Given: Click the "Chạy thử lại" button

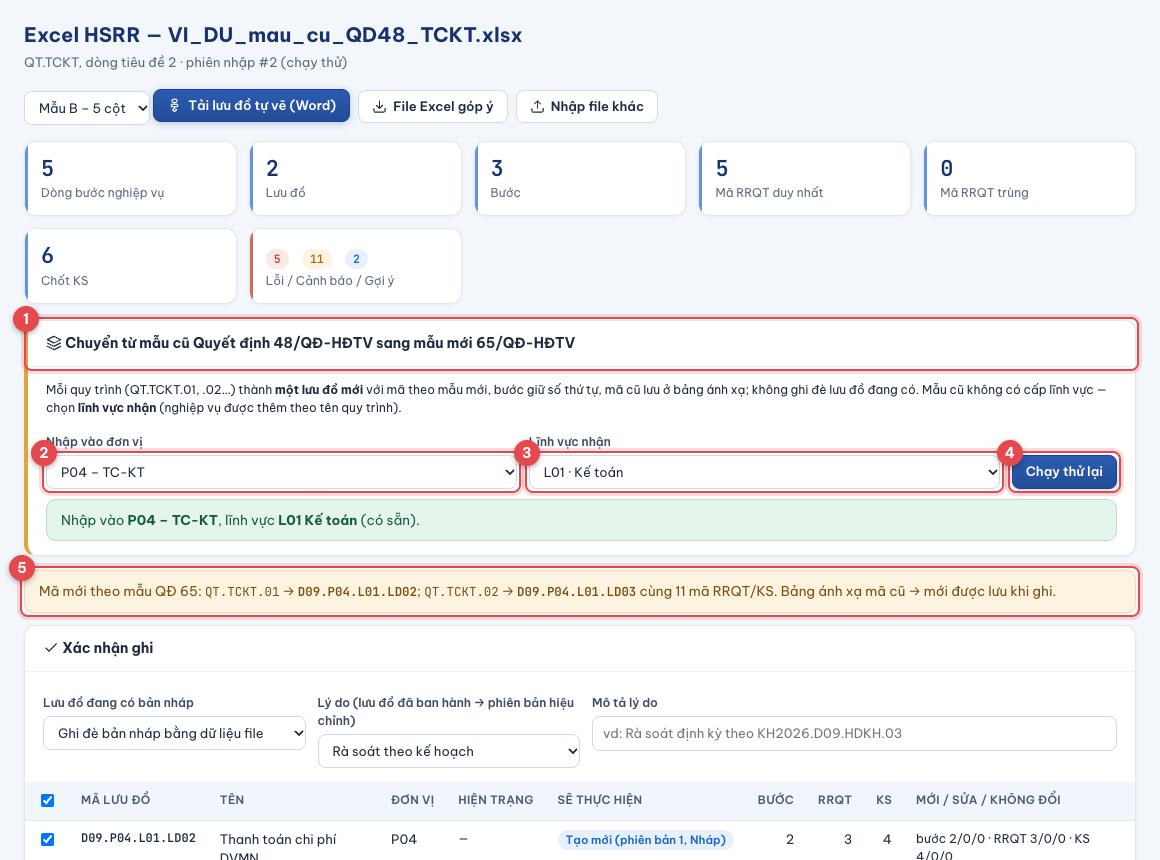Looking at the screenshot, I should (1064, 471).
